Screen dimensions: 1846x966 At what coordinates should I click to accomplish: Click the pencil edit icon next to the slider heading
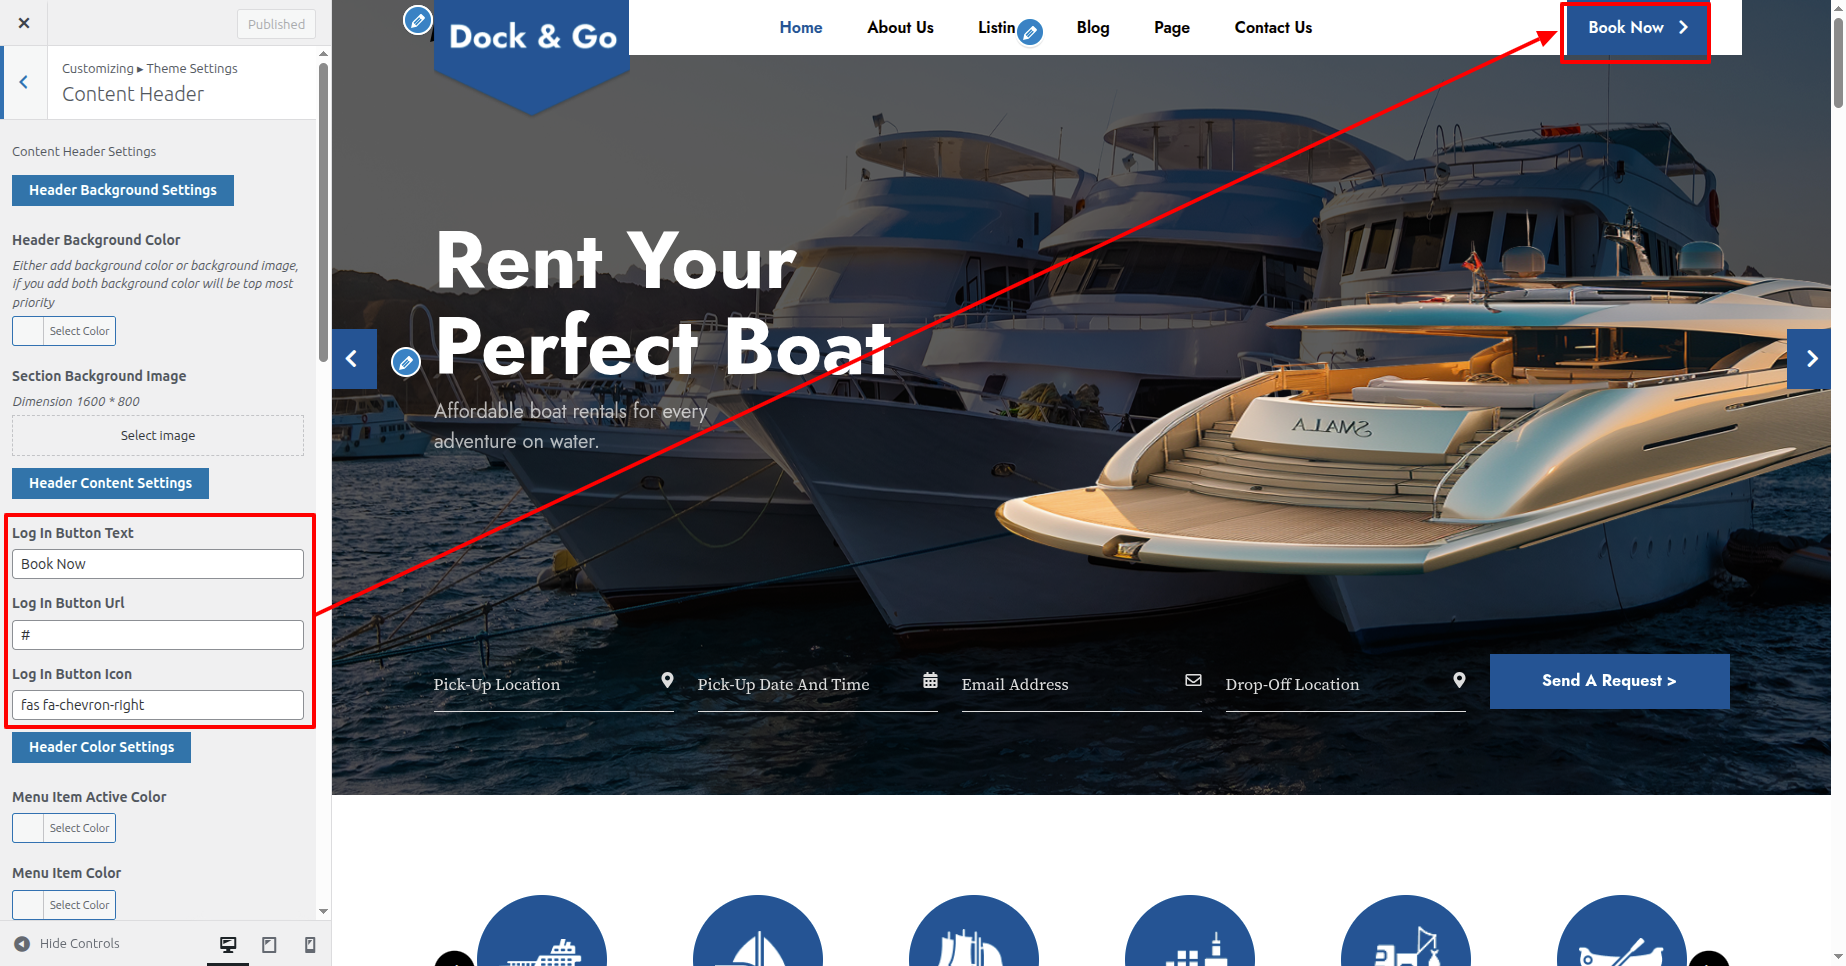(x=405, y=362)
